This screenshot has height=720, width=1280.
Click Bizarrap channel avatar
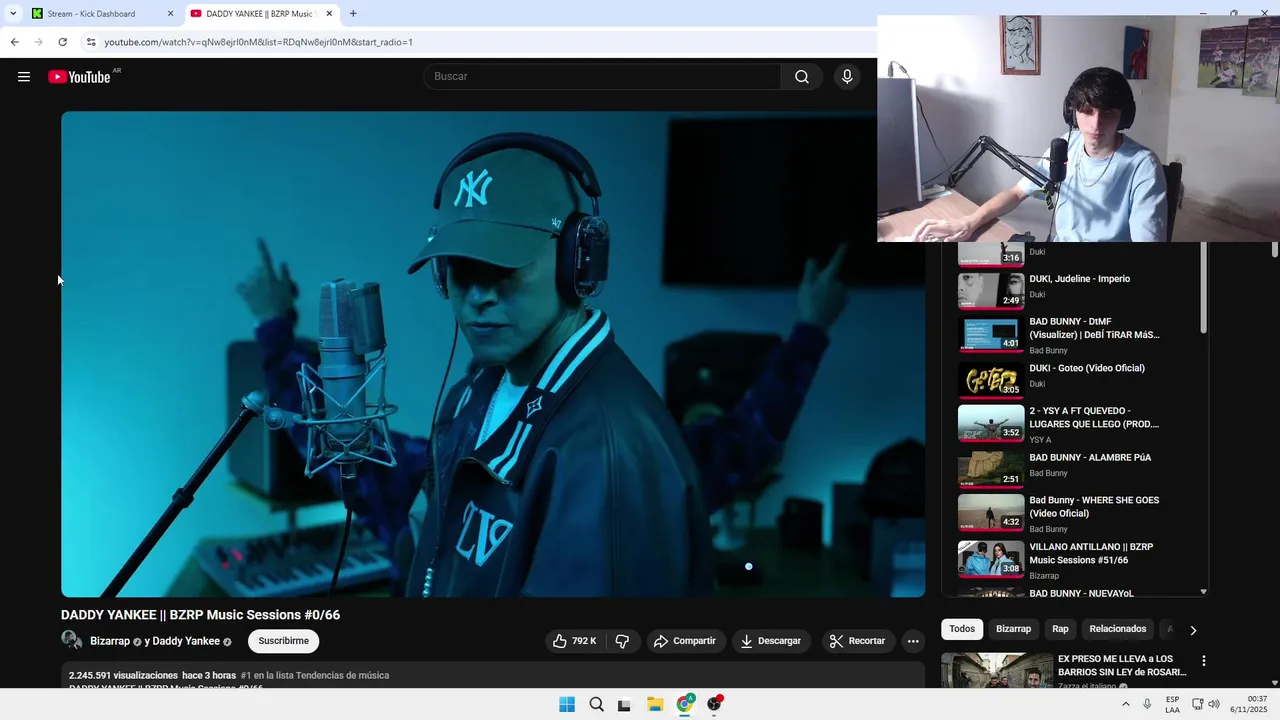[72, 641]
